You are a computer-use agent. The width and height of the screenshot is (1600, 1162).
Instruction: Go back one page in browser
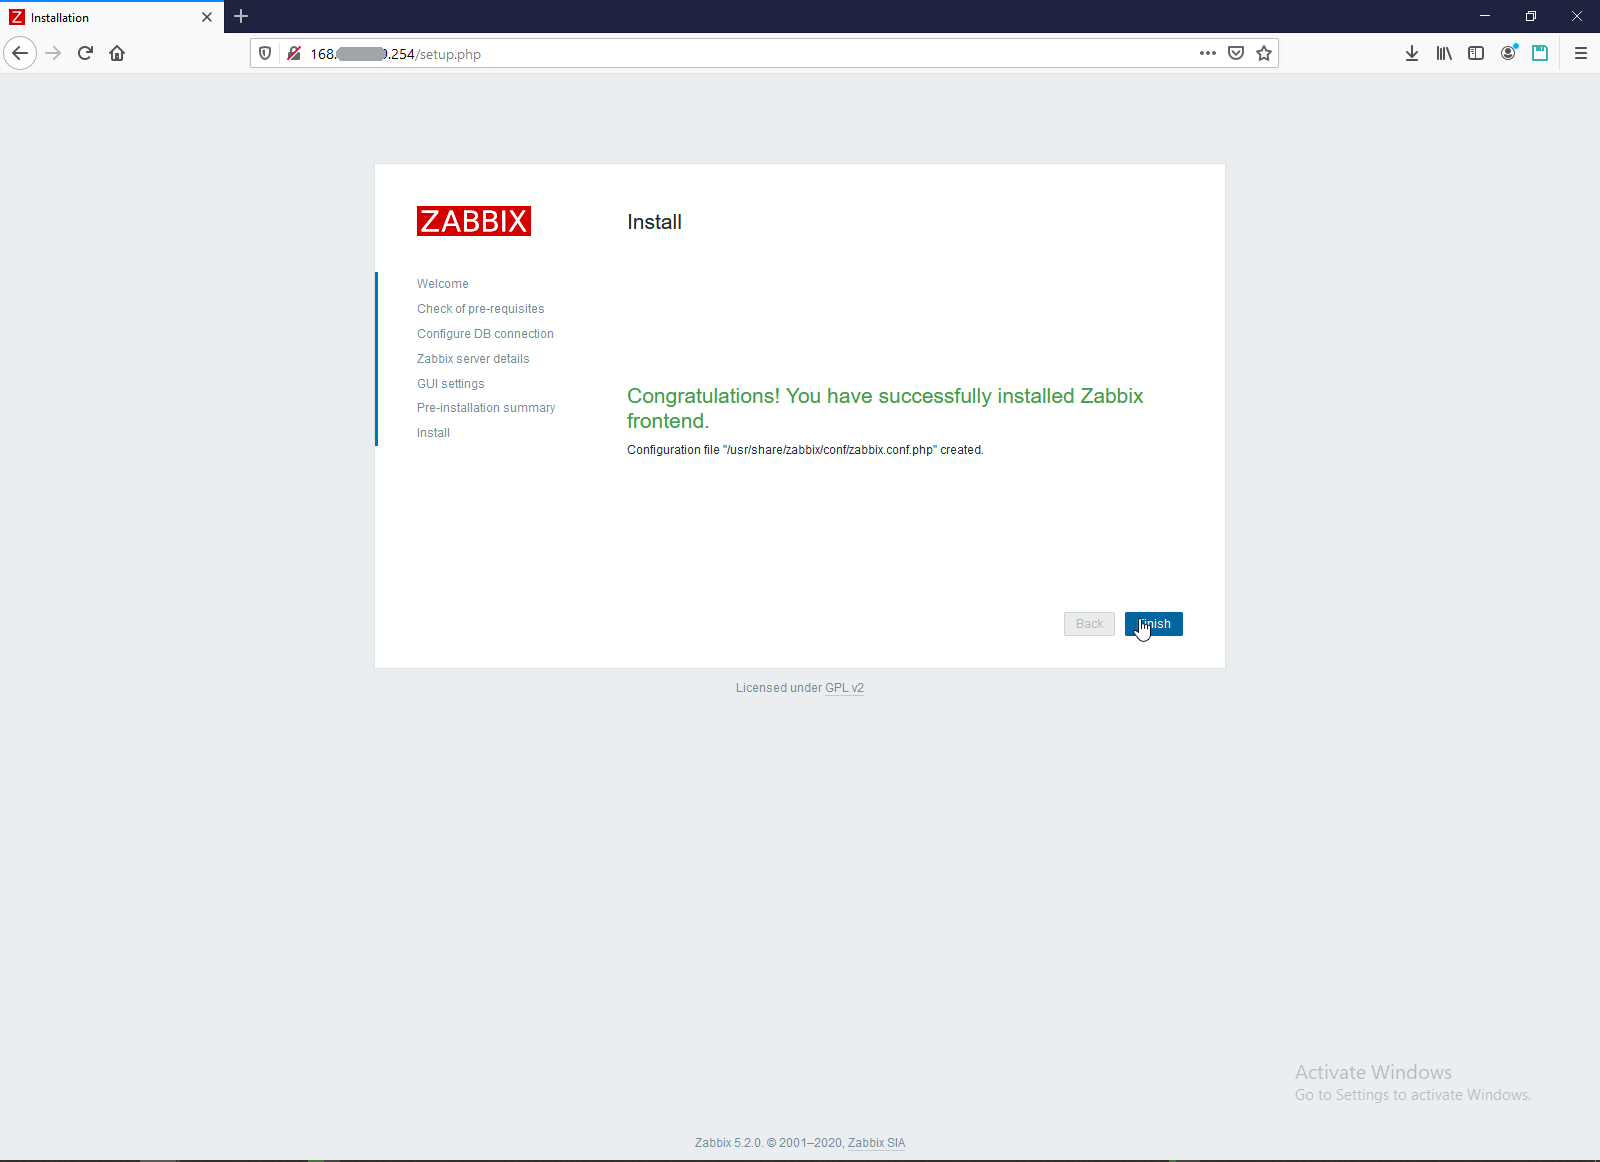tap(20, 53)
